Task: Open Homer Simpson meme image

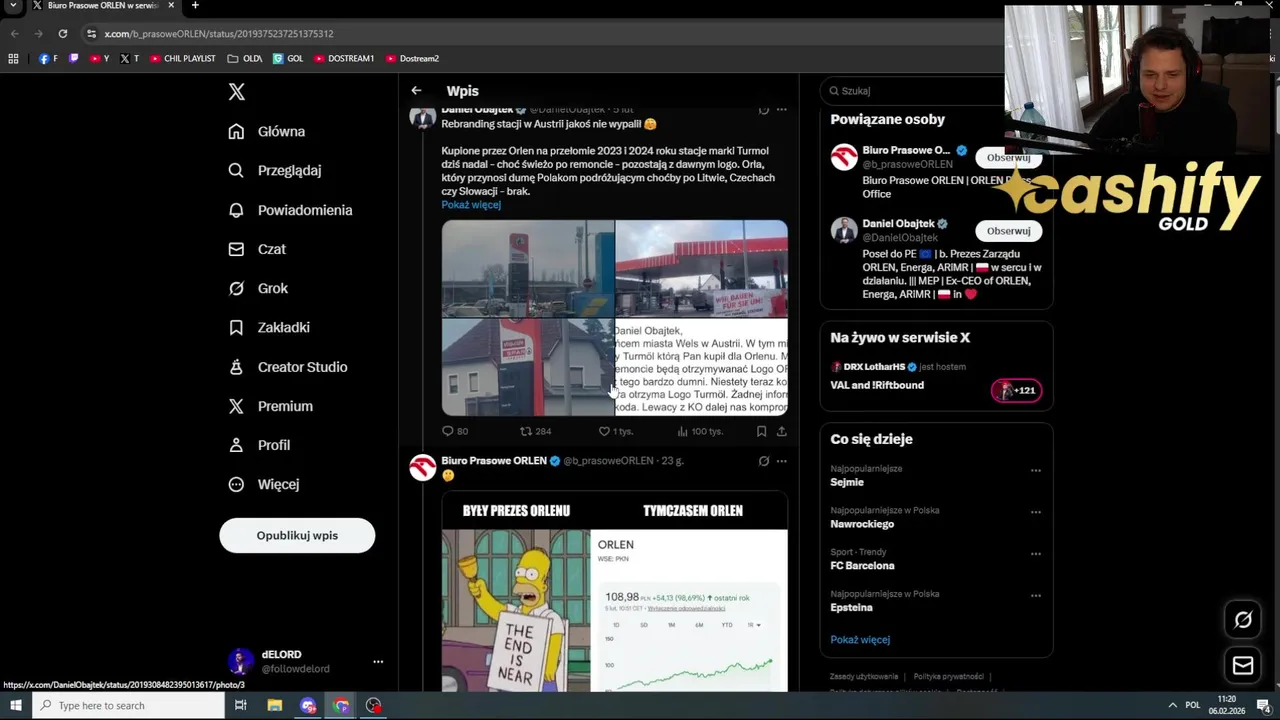Action: pyautogui.click(x=615, y=590)
